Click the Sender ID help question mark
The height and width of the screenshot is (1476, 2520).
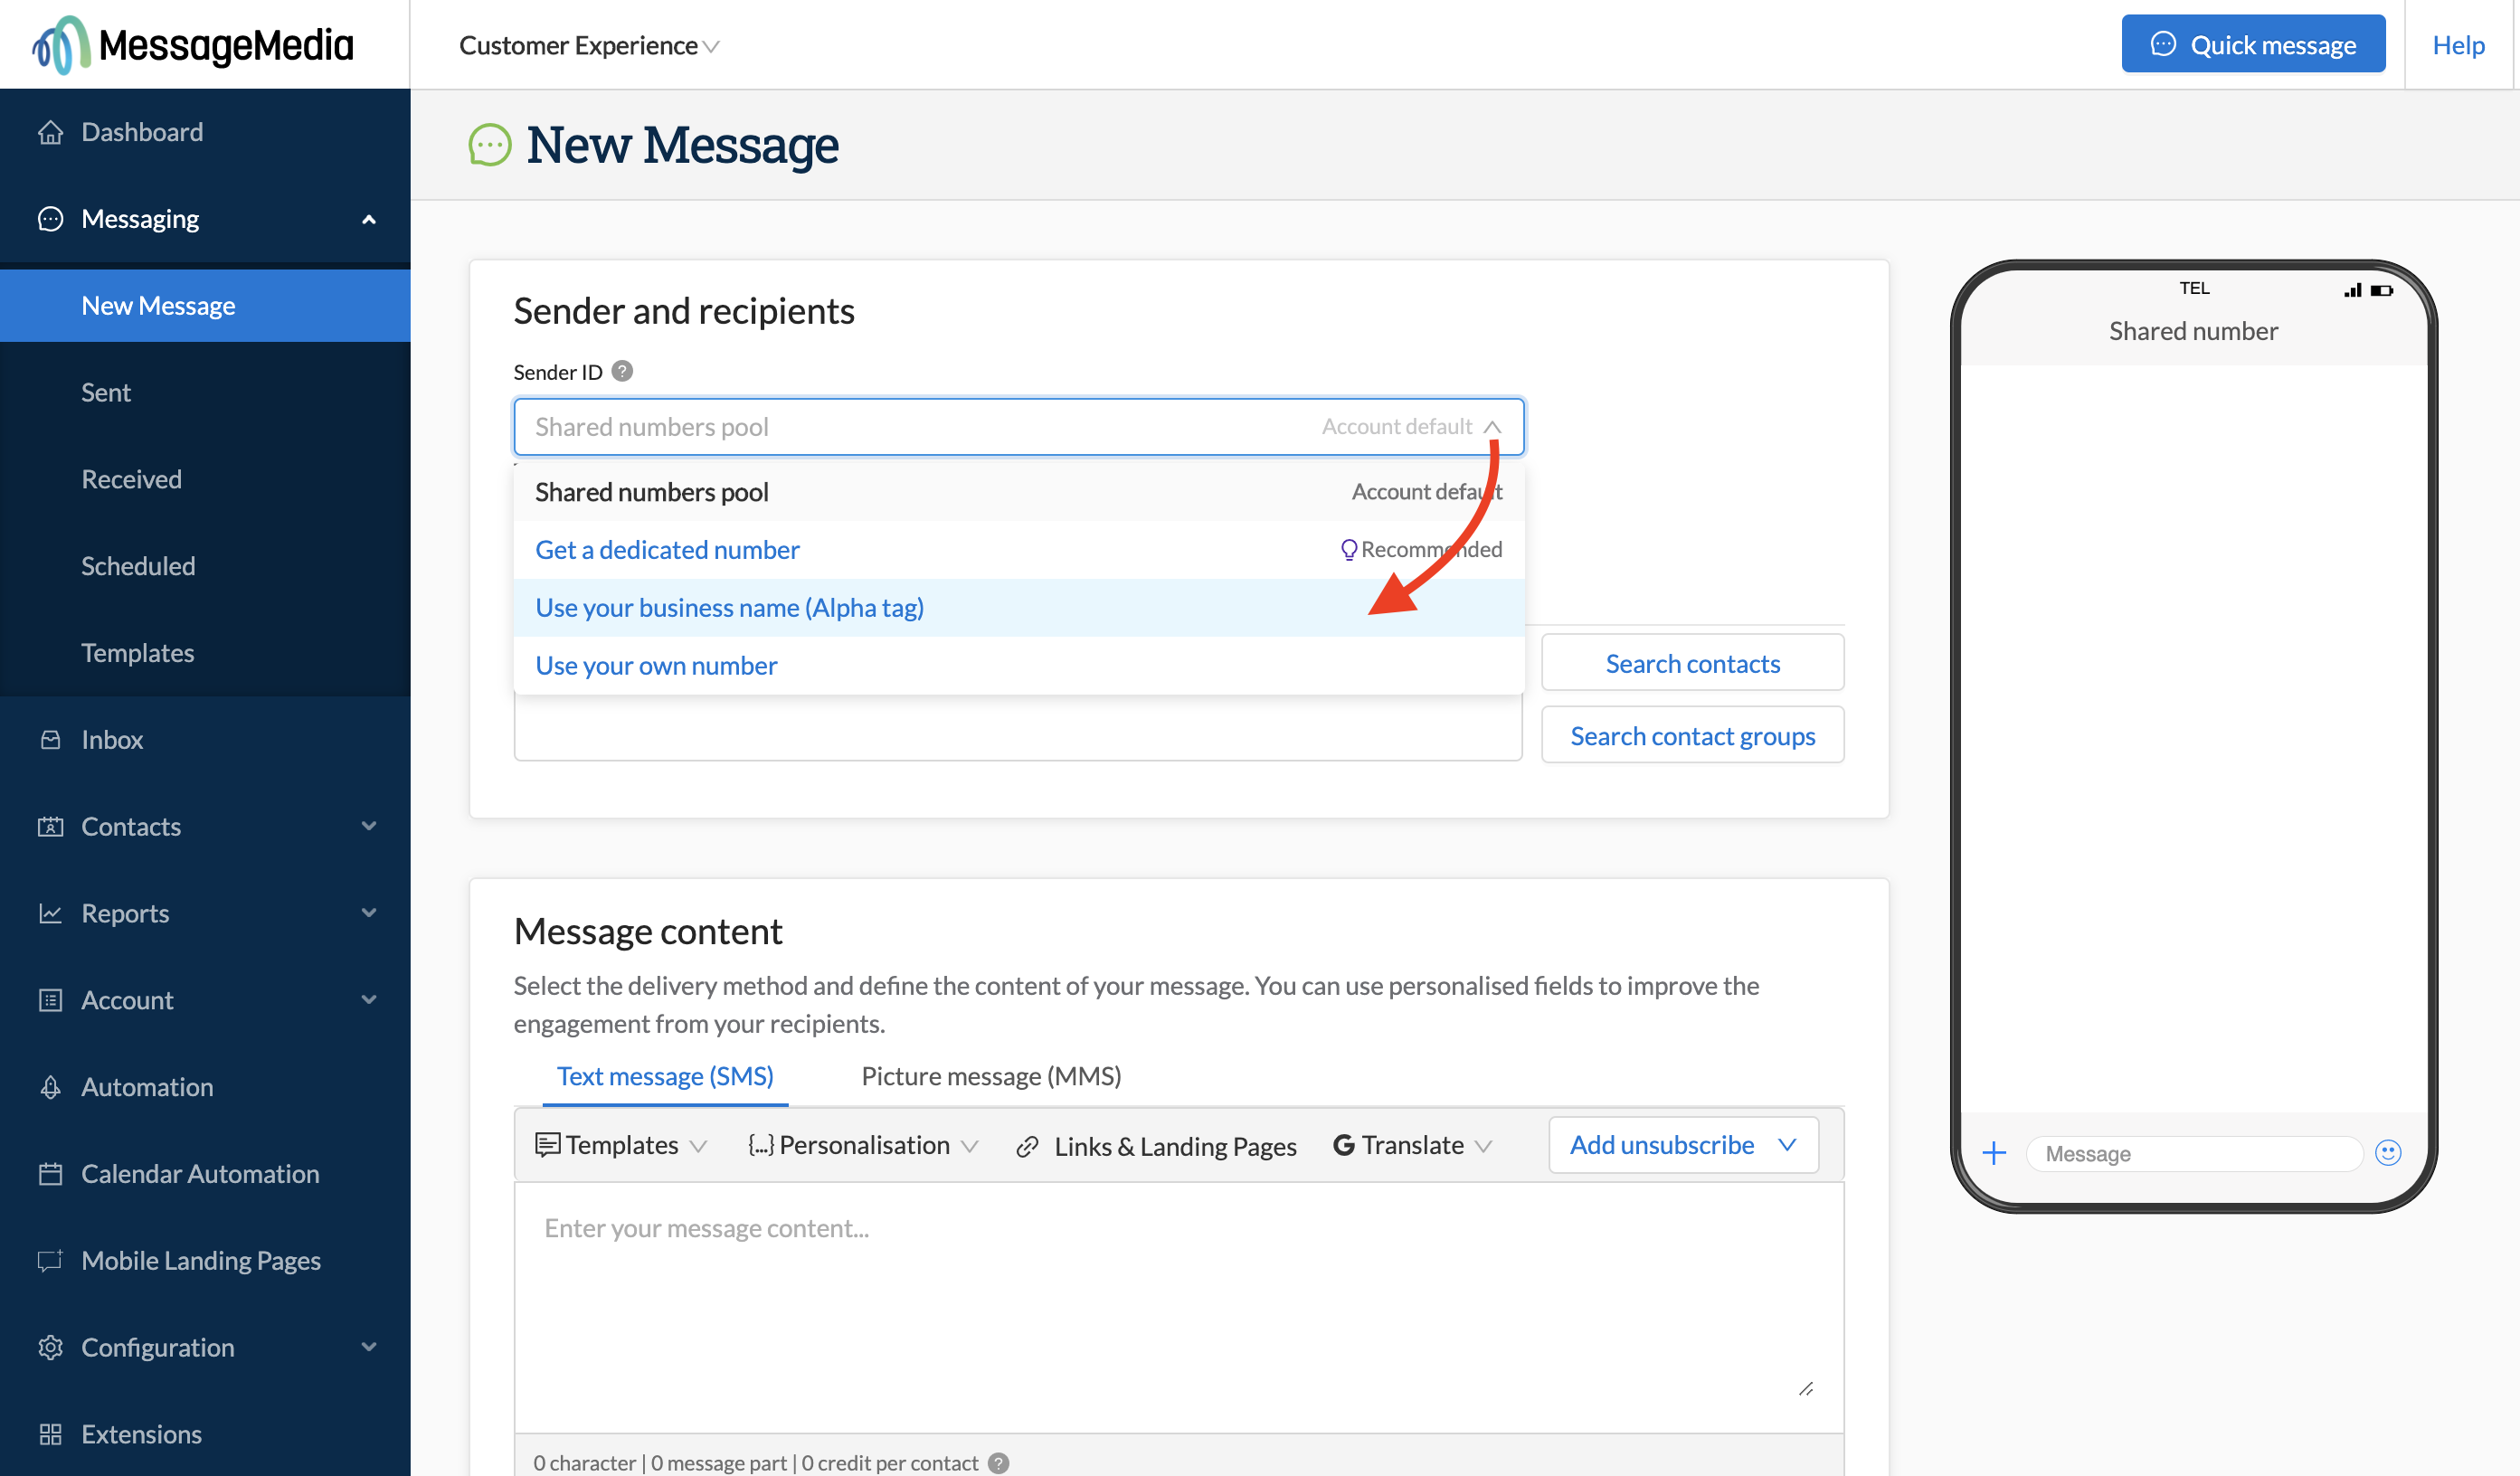point(622,371)
